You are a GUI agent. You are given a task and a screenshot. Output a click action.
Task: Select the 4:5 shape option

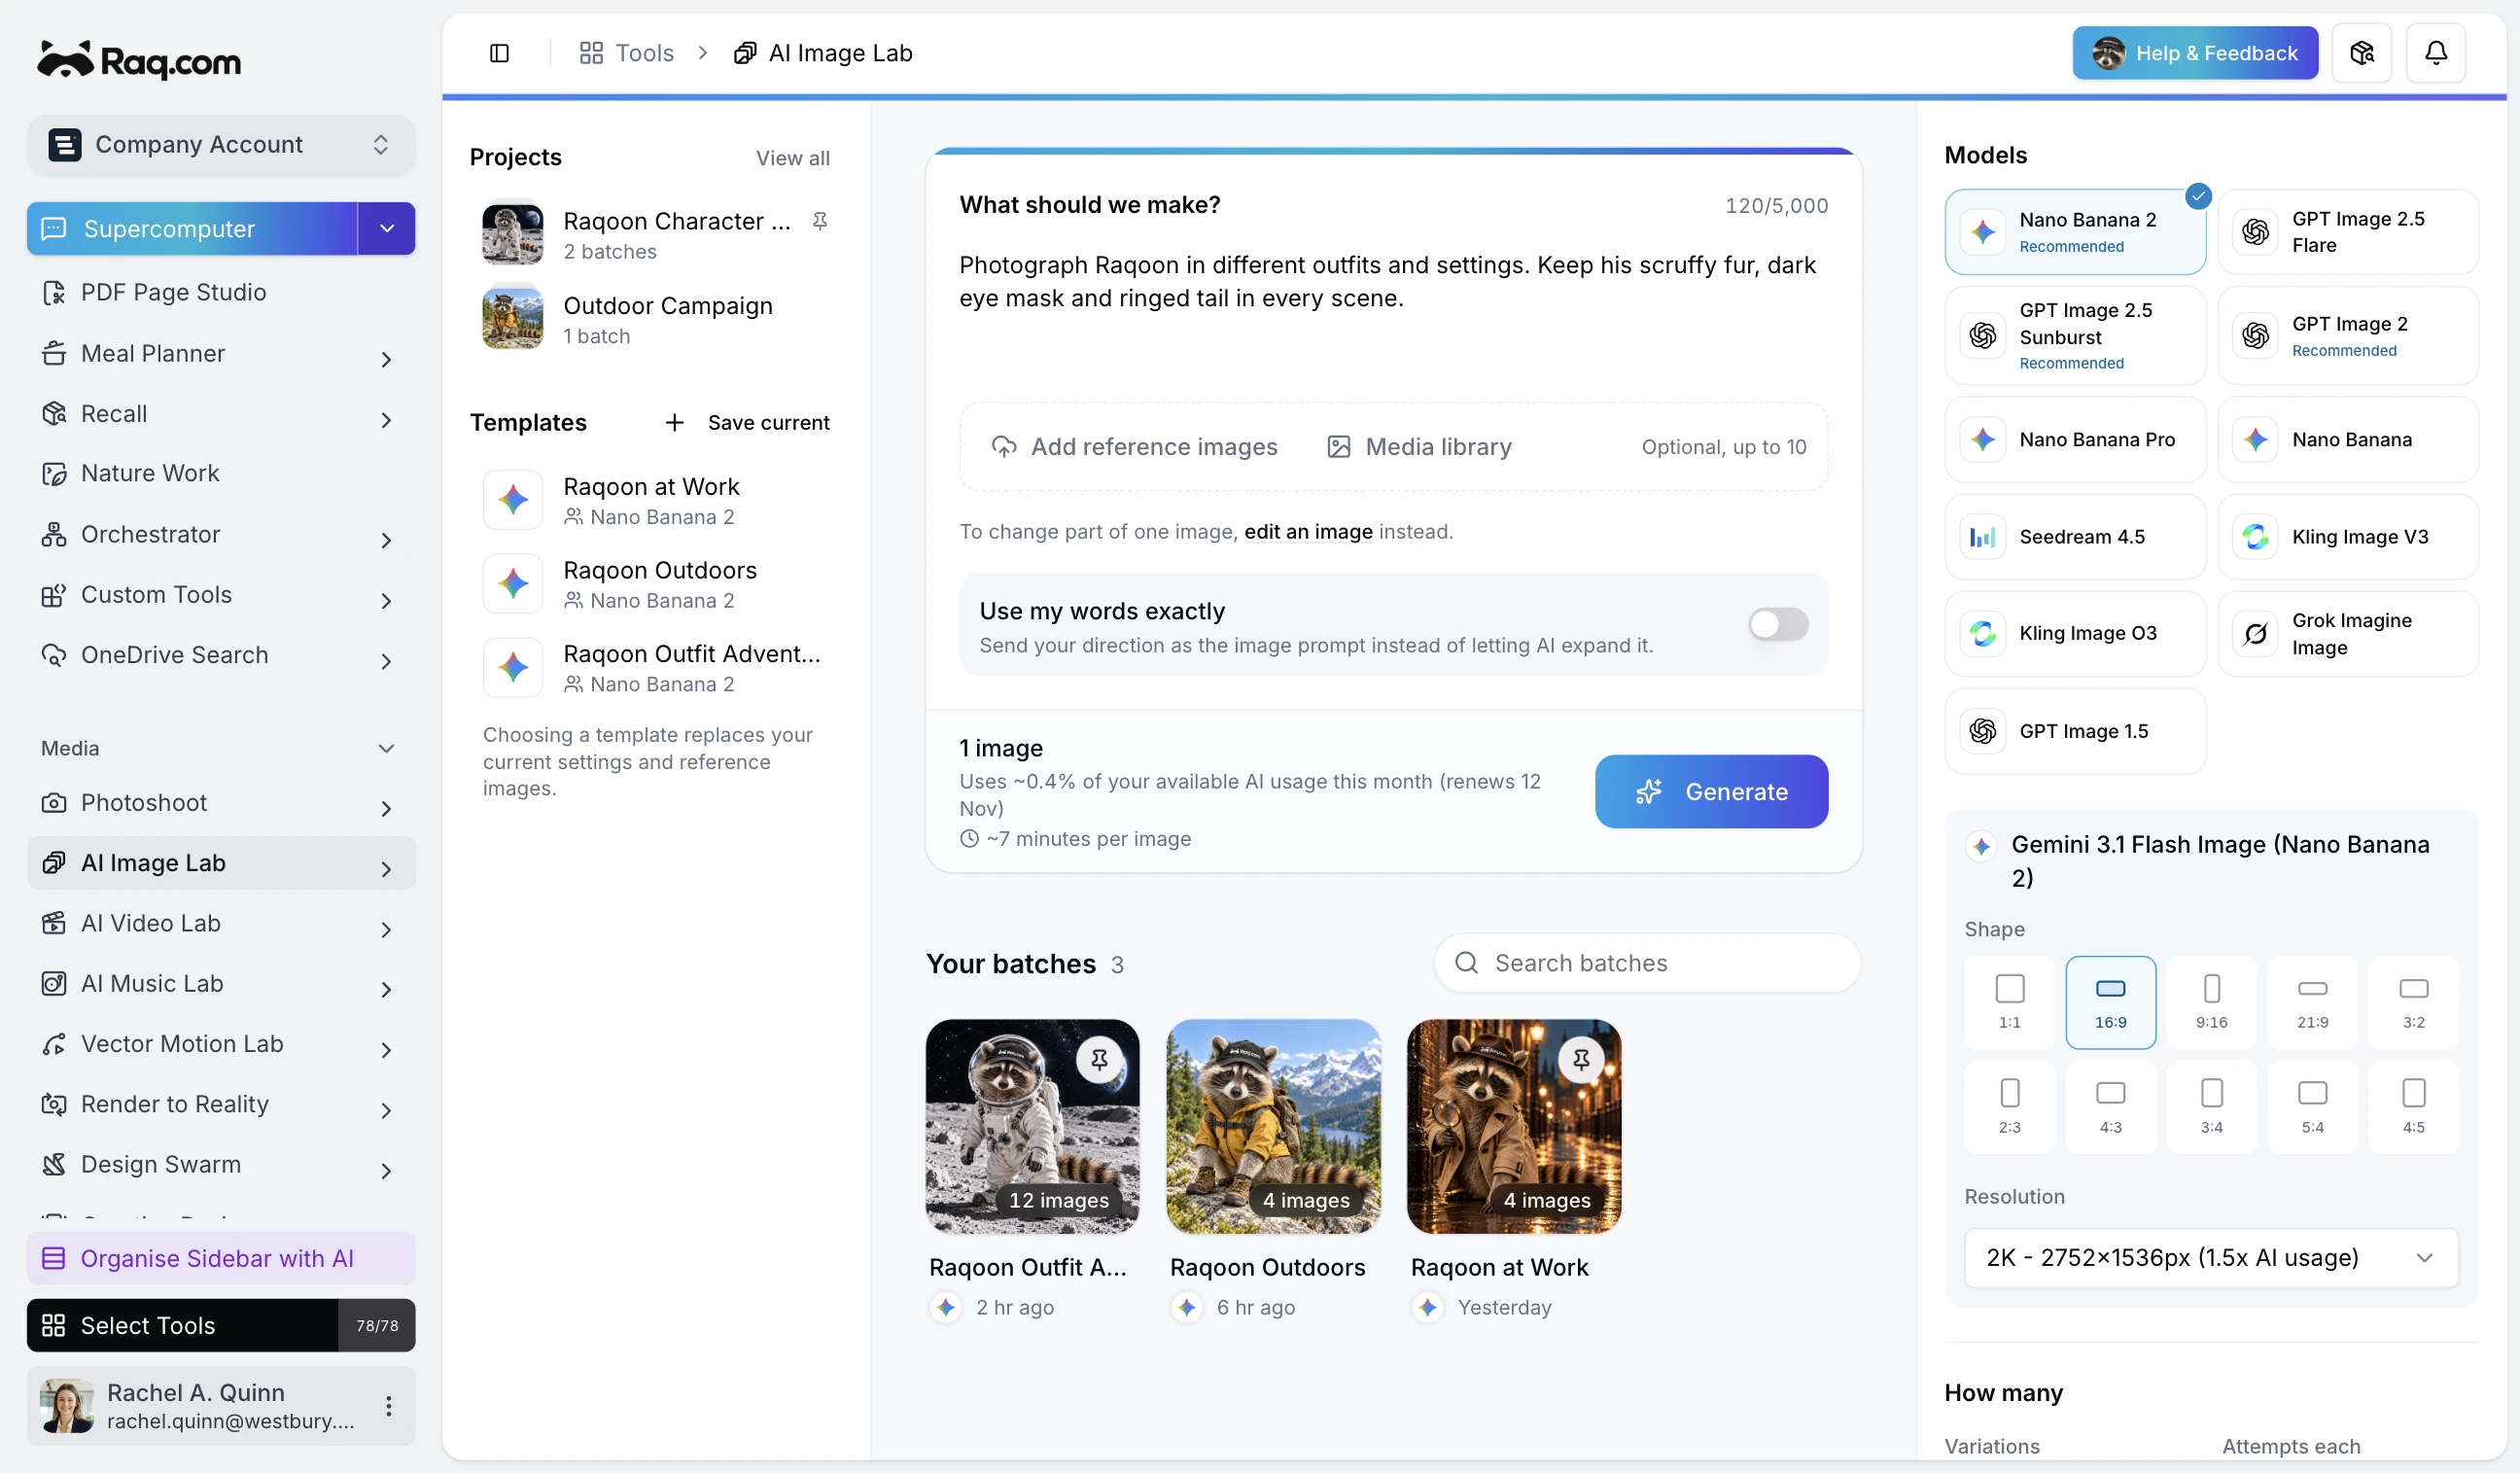(x=2413, y=1107)
